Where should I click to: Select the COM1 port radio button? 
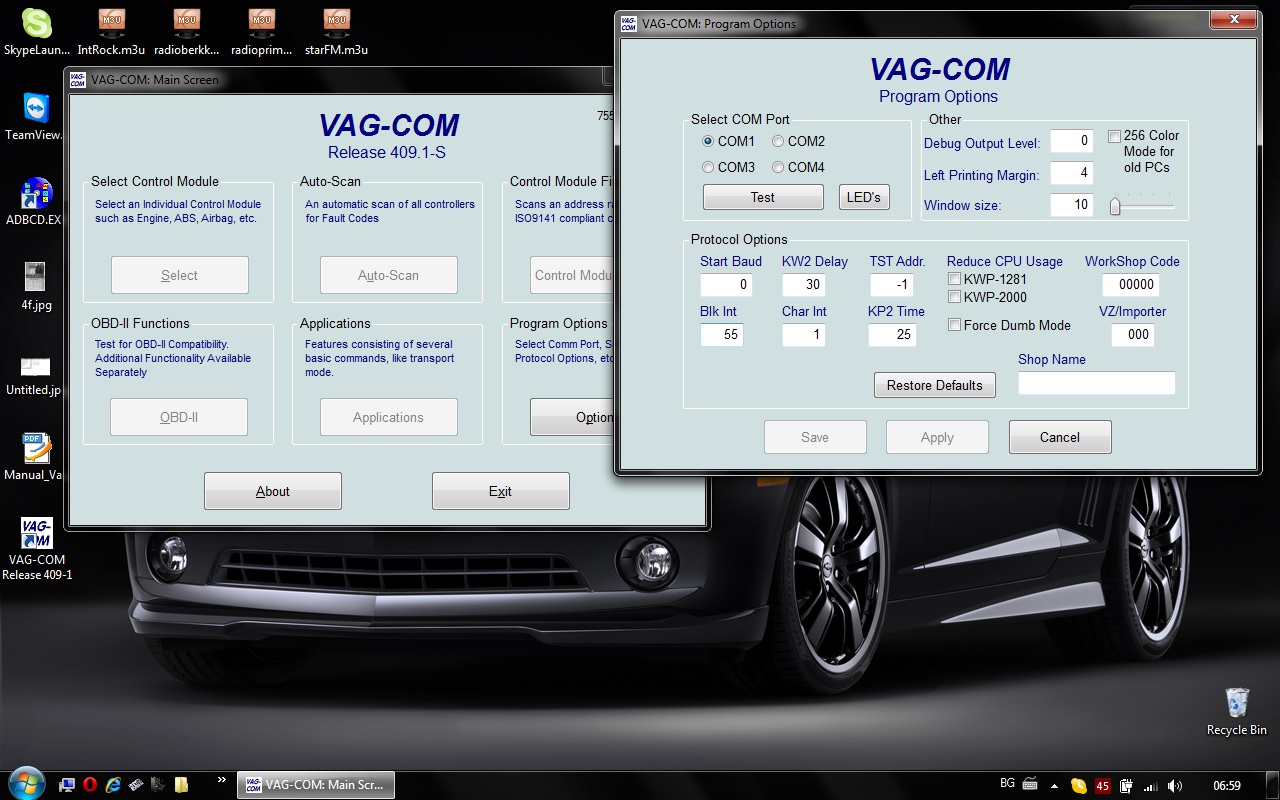pyautogui.click(x=708, y=141)
